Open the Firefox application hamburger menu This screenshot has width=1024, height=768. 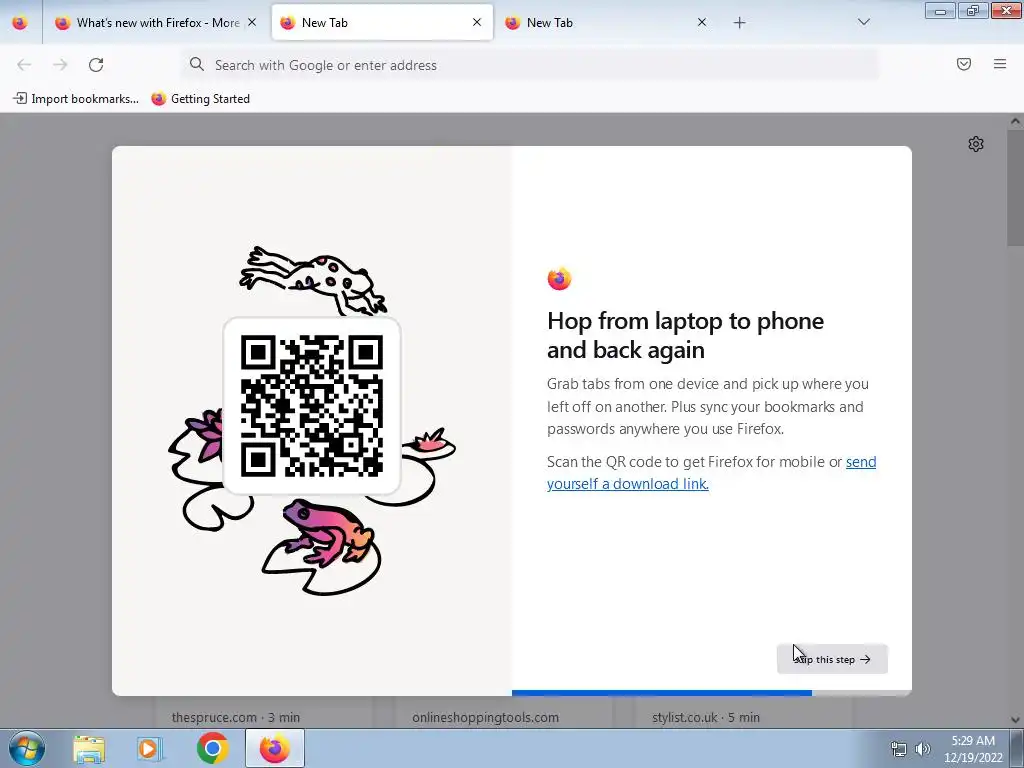[1000, 64]
